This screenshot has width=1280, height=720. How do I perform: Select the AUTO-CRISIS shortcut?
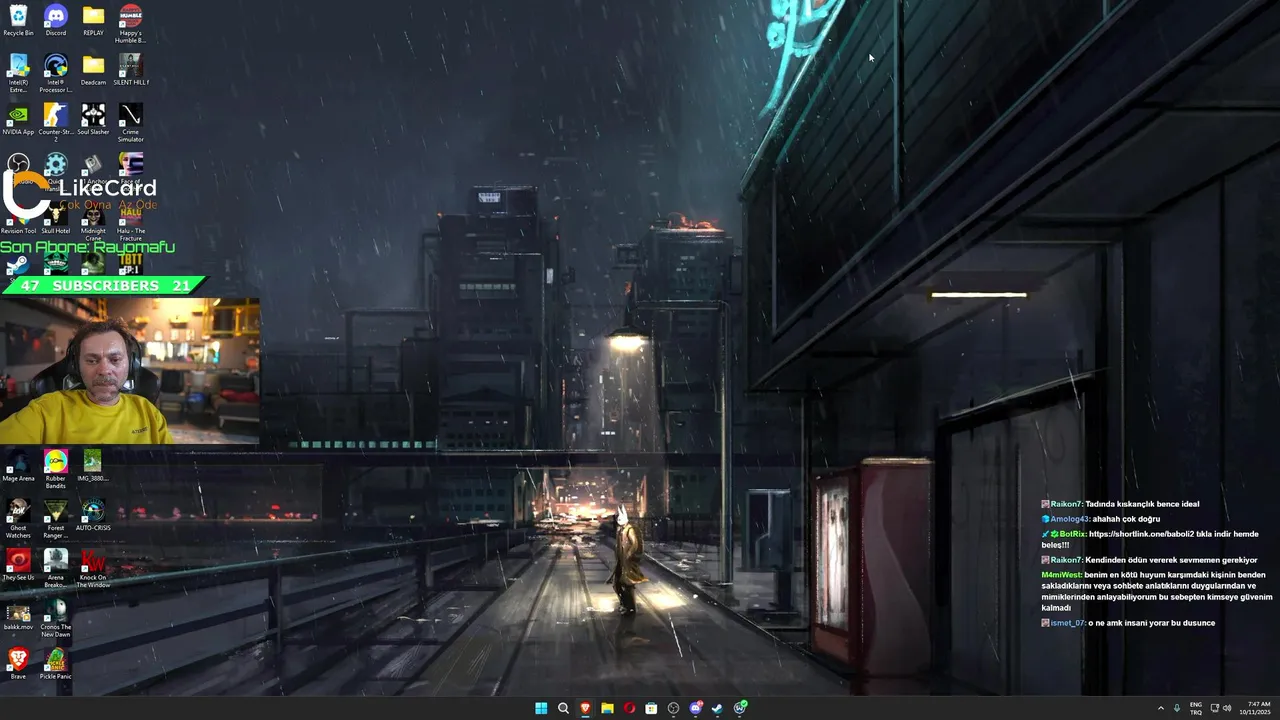coord(93,515)
